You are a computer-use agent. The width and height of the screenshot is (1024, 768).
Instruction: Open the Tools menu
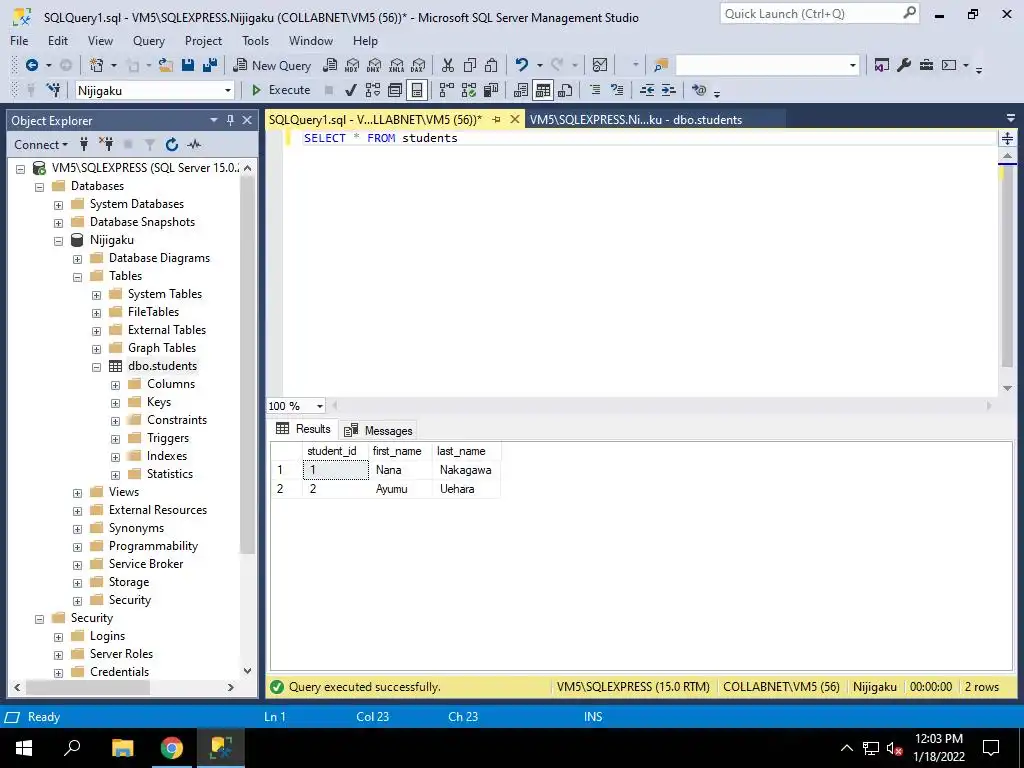(x=255, y=40)
